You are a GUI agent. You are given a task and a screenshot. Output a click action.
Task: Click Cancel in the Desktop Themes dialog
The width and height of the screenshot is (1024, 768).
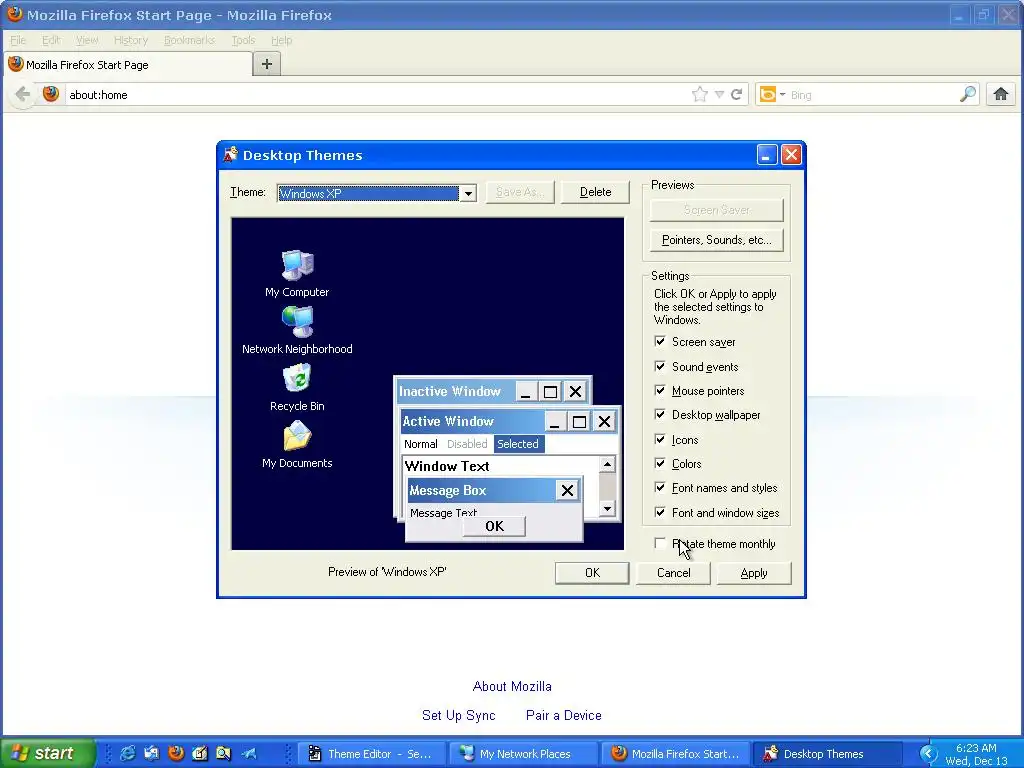click(x=673, y=573)
